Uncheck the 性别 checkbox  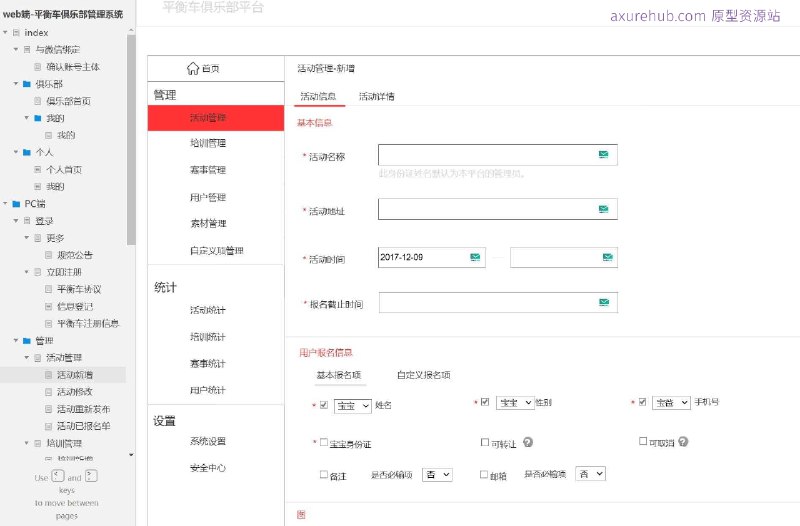coord(485,402)
